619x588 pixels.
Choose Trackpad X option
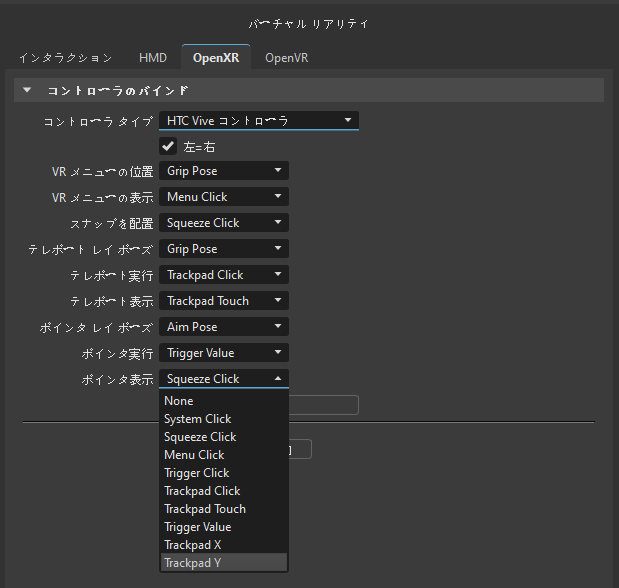click(x=224, y=545)
